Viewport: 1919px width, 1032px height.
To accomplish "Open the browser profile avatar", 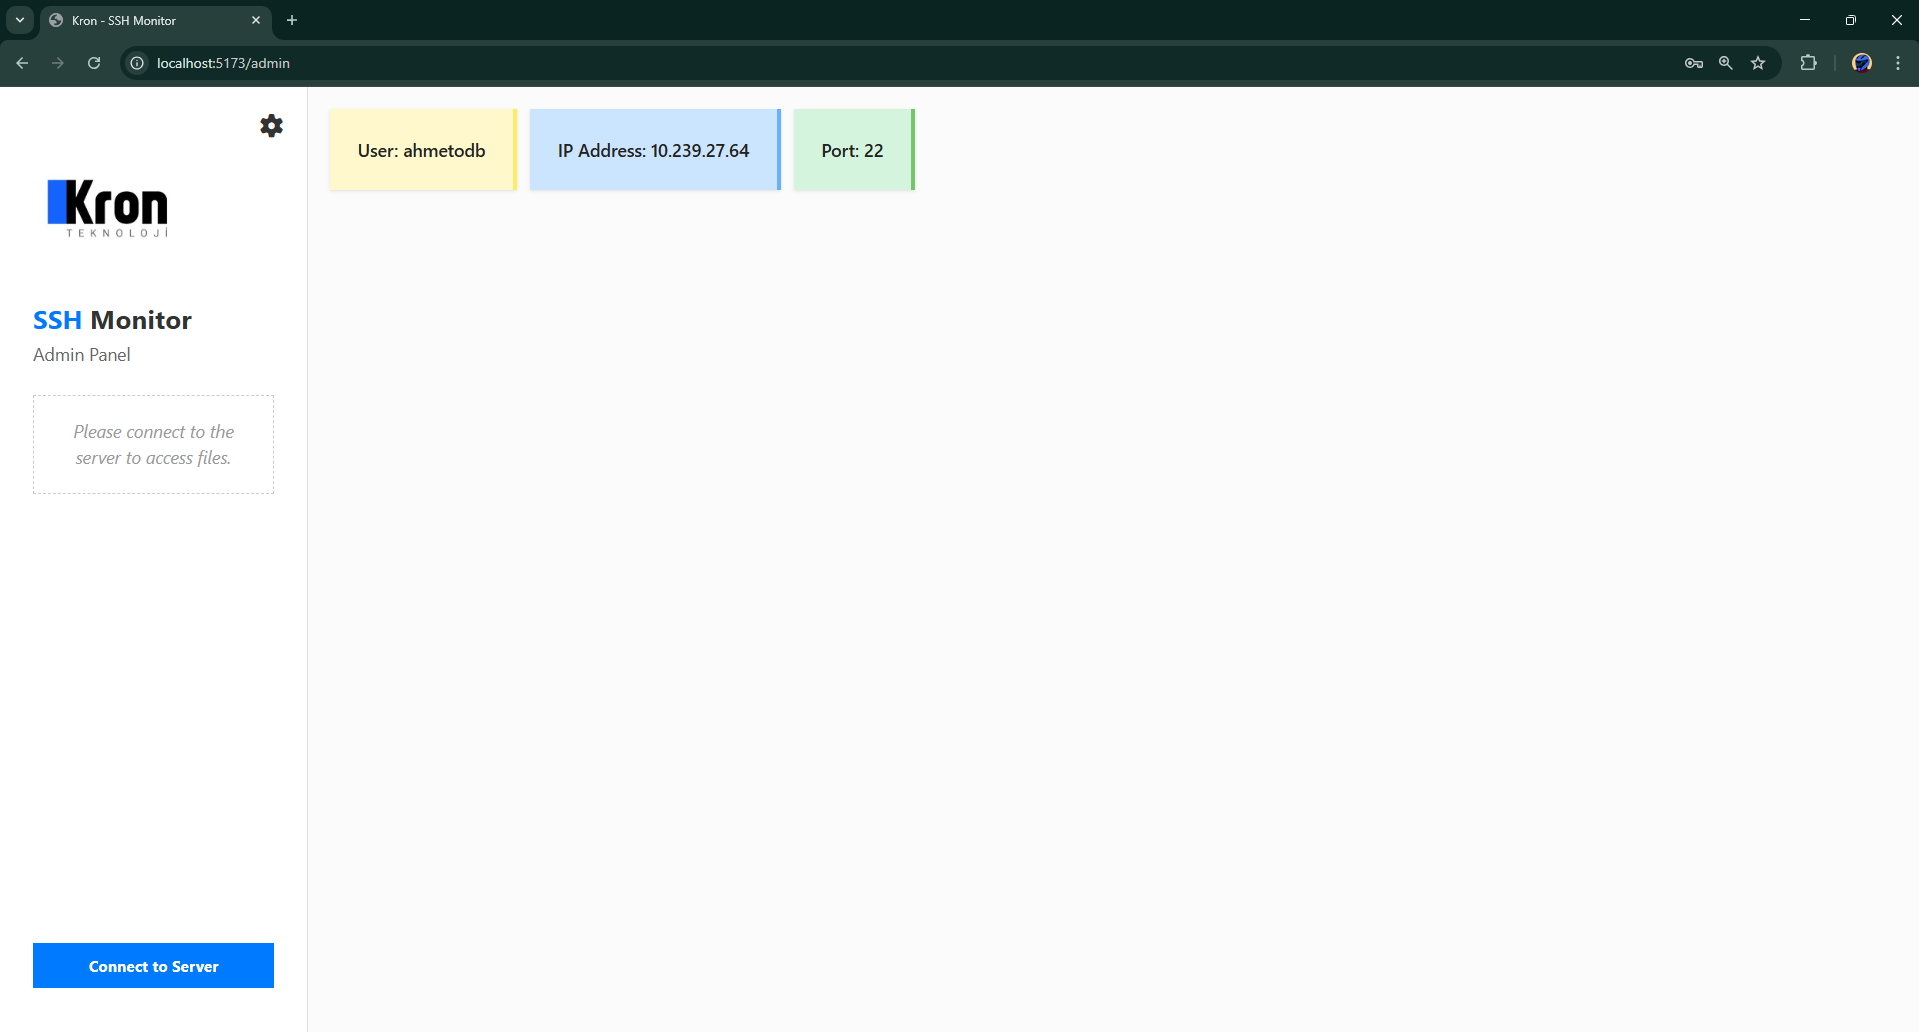I will [1862, 62].
